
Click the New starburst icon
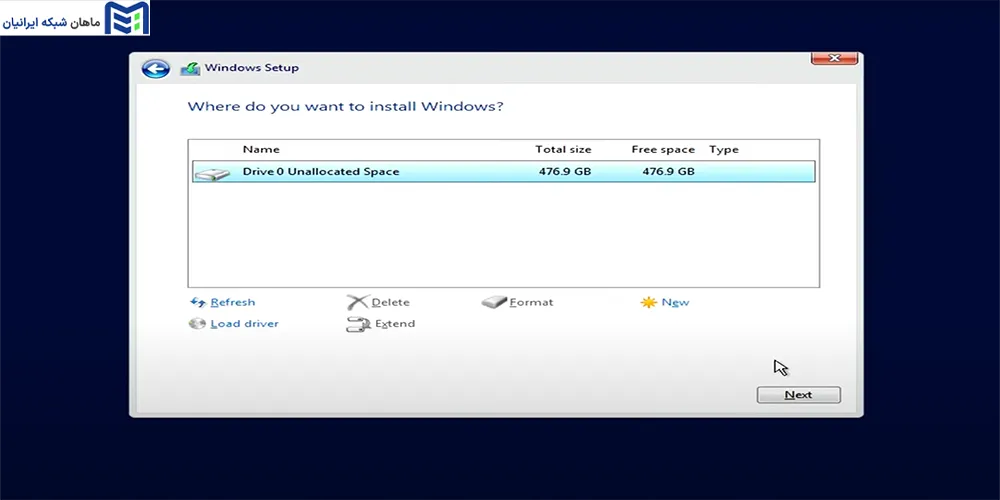[649, 302]
